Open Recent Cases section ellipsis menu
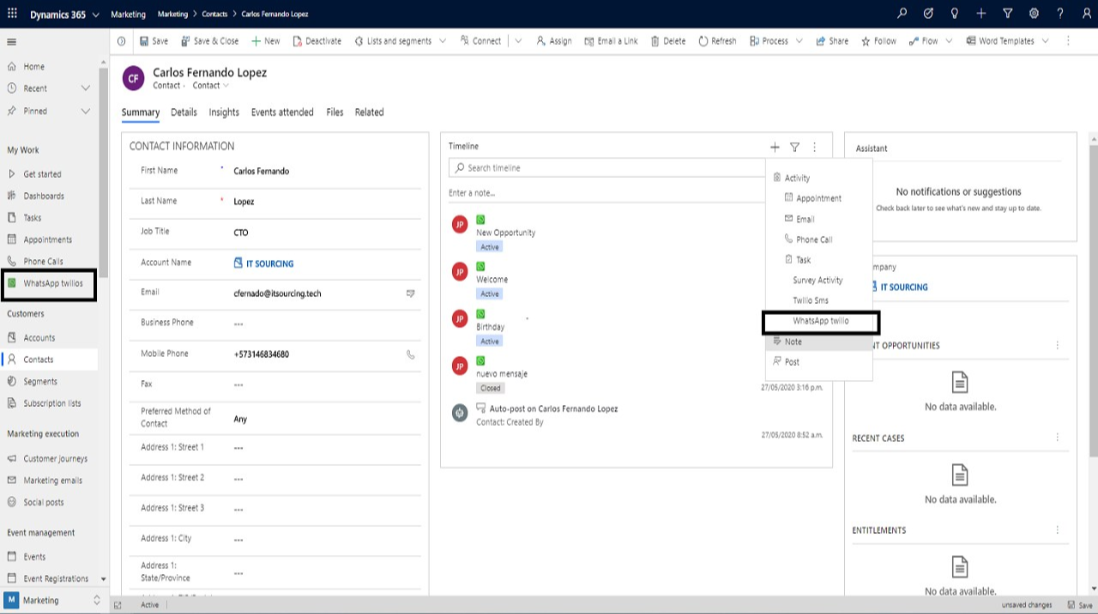The height and width of the screenshot is (614, 1098). pos(1057,438)
